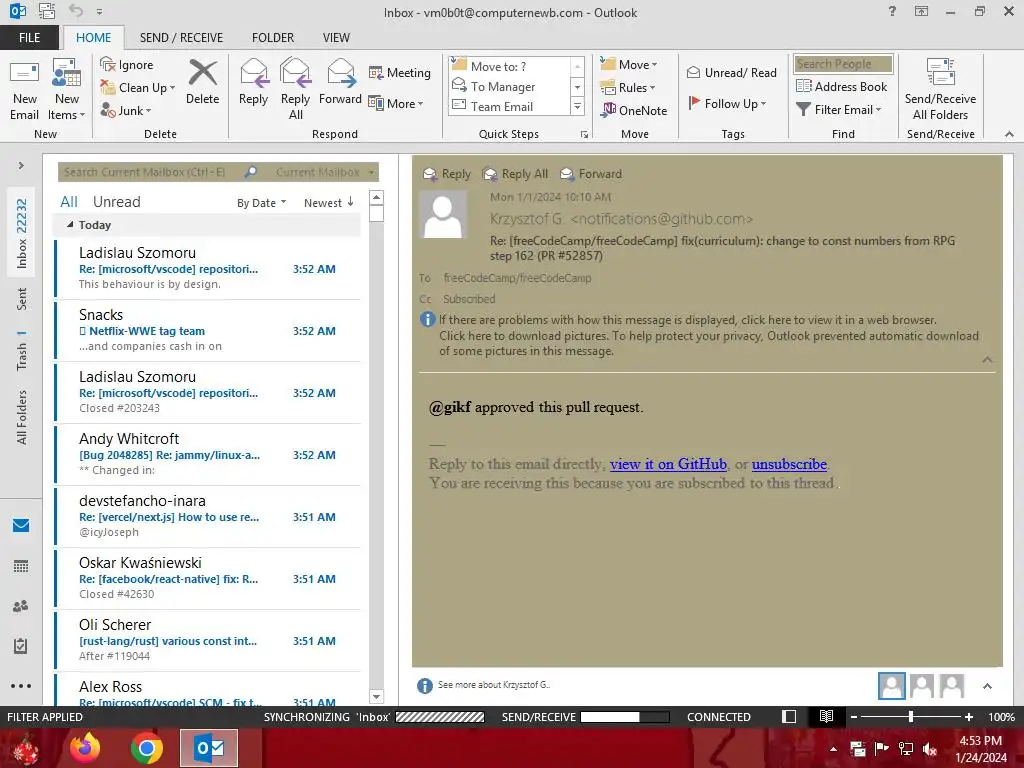Reply with a Meeting

[400, 72]
